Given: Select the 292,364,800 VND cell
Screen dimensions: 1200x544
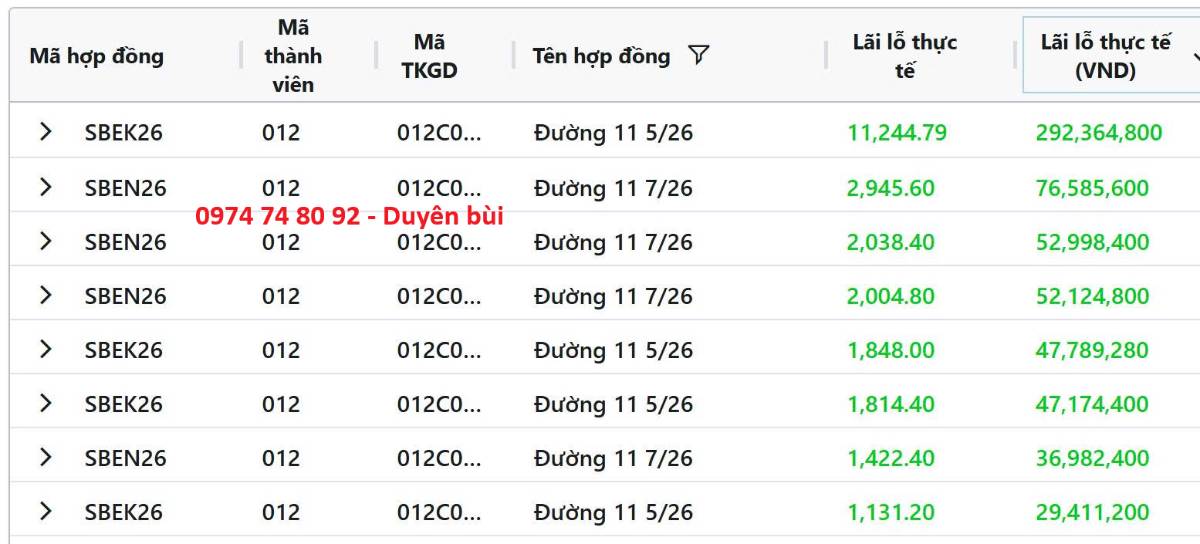Looking at the screenshot, I should (1099, 132).
